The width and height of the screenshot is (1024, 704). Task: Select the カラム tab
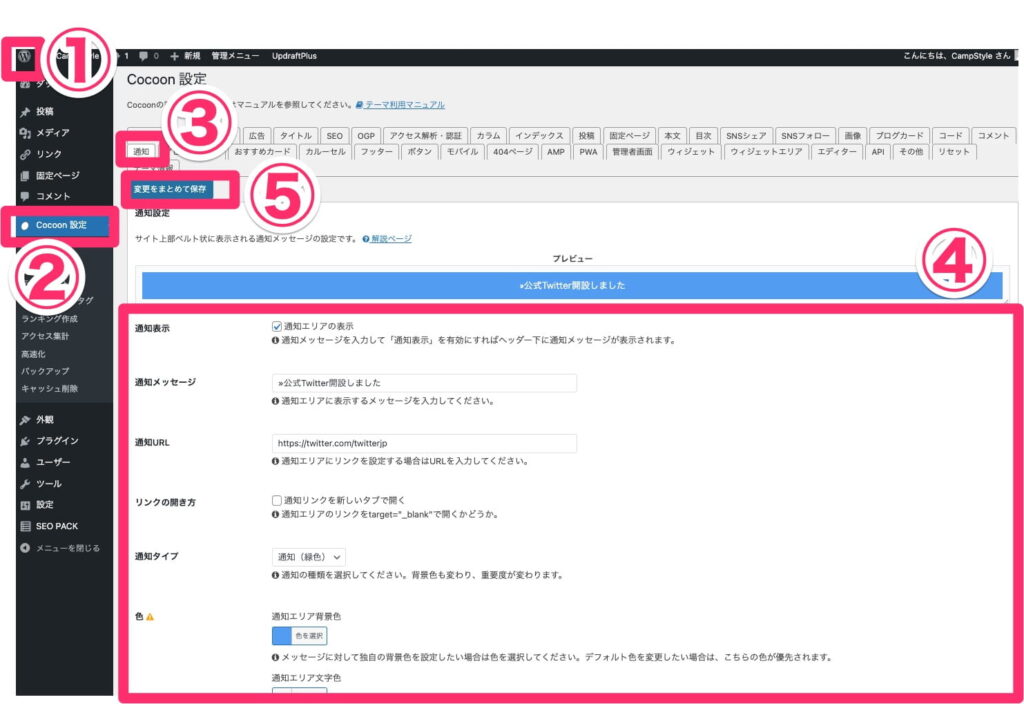click(488, 136)
